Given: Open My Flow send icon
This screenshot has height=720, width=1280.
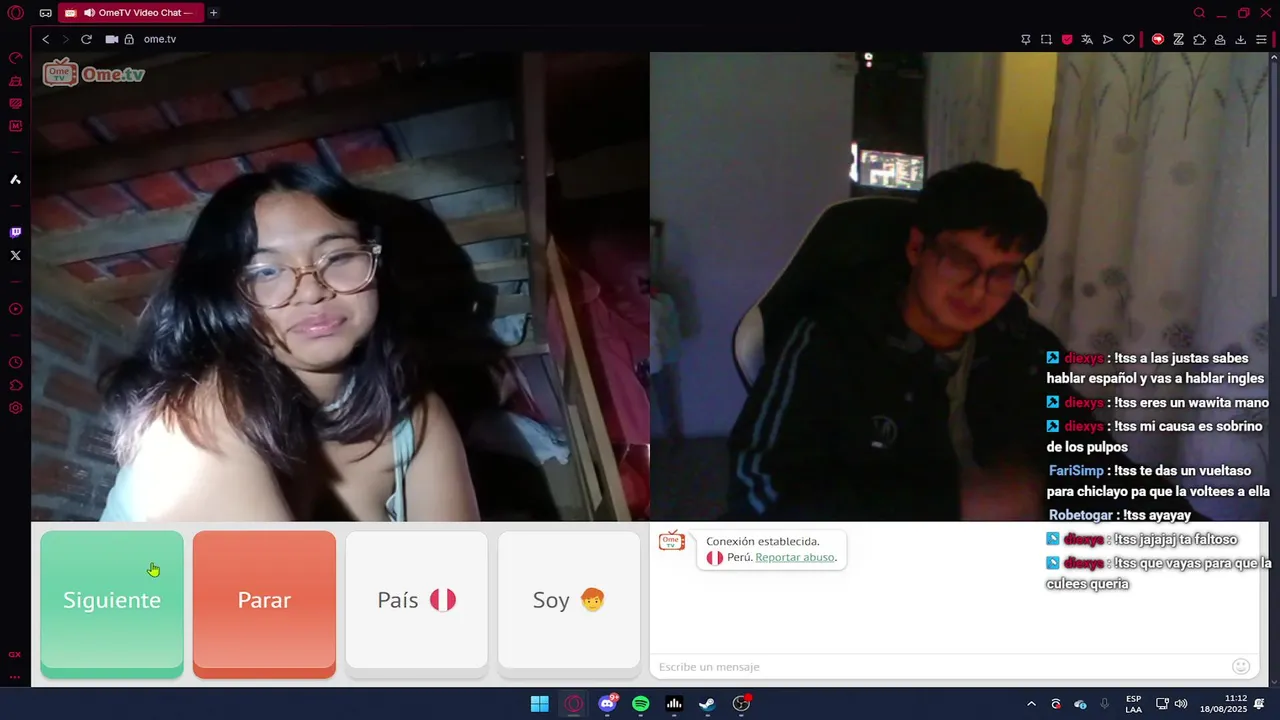Looking at the screenshot, I should pyautogui.click(x=1108, y=39).
